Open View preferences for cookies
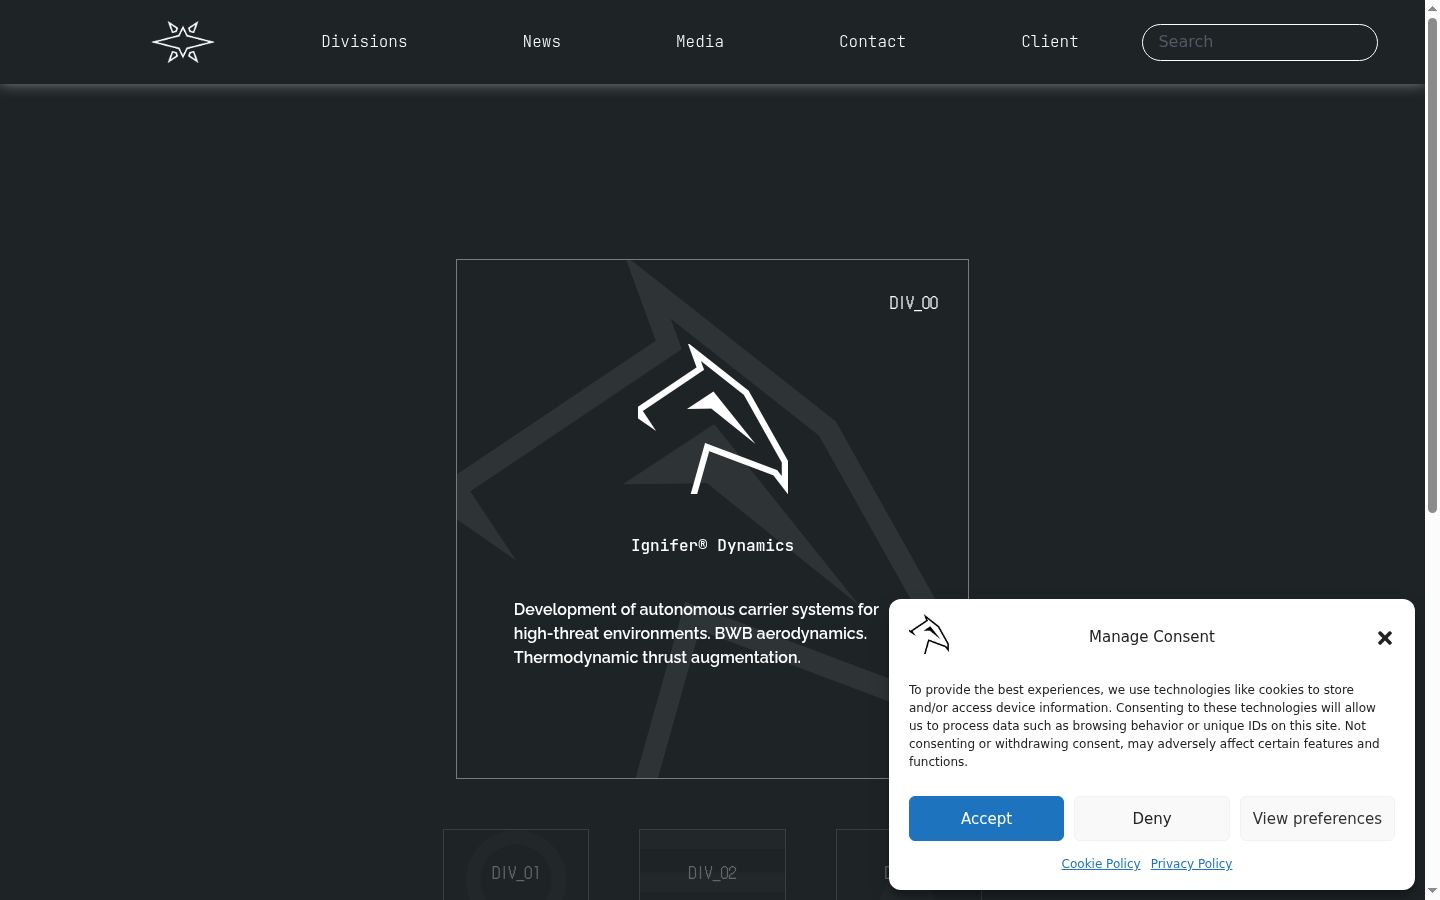The width and height of the screenshot is (1440, 900). tap(1317, 818)
